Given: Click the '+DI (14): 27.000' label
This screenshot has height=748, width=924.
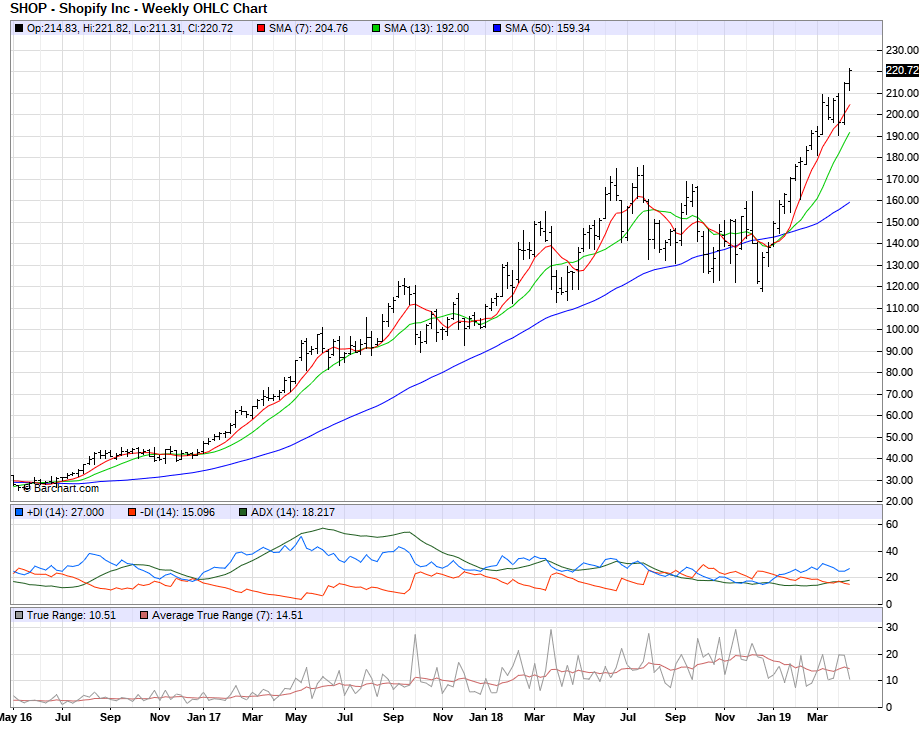Looking at the screenshot, I should coord(65,513).
